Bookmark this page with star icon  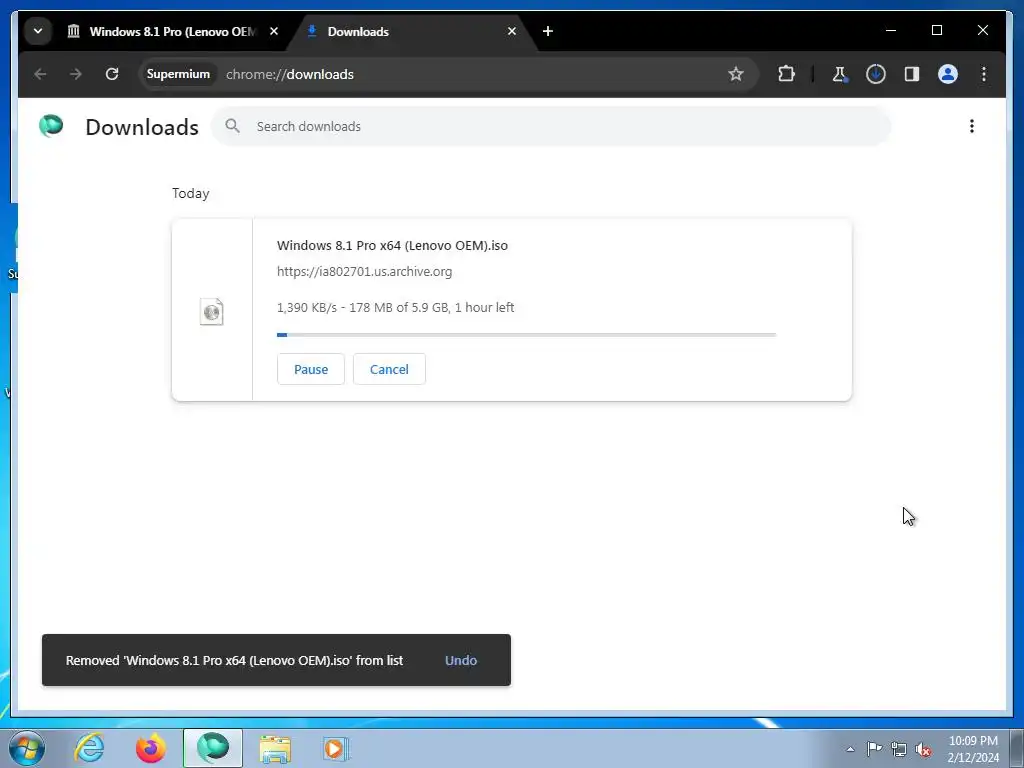coord(736,74)
